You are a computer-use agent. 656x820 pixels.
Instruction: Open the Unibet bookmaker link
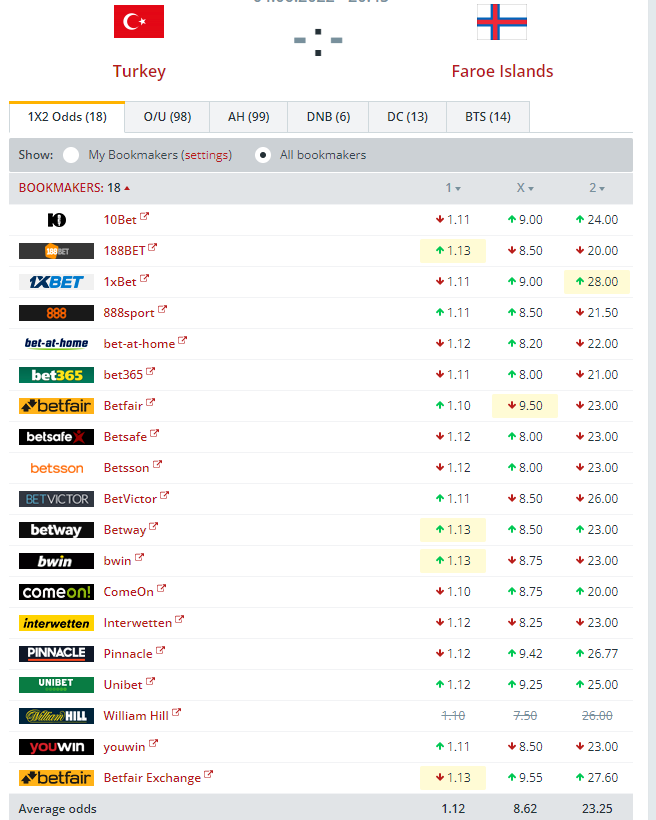[123, 685]
